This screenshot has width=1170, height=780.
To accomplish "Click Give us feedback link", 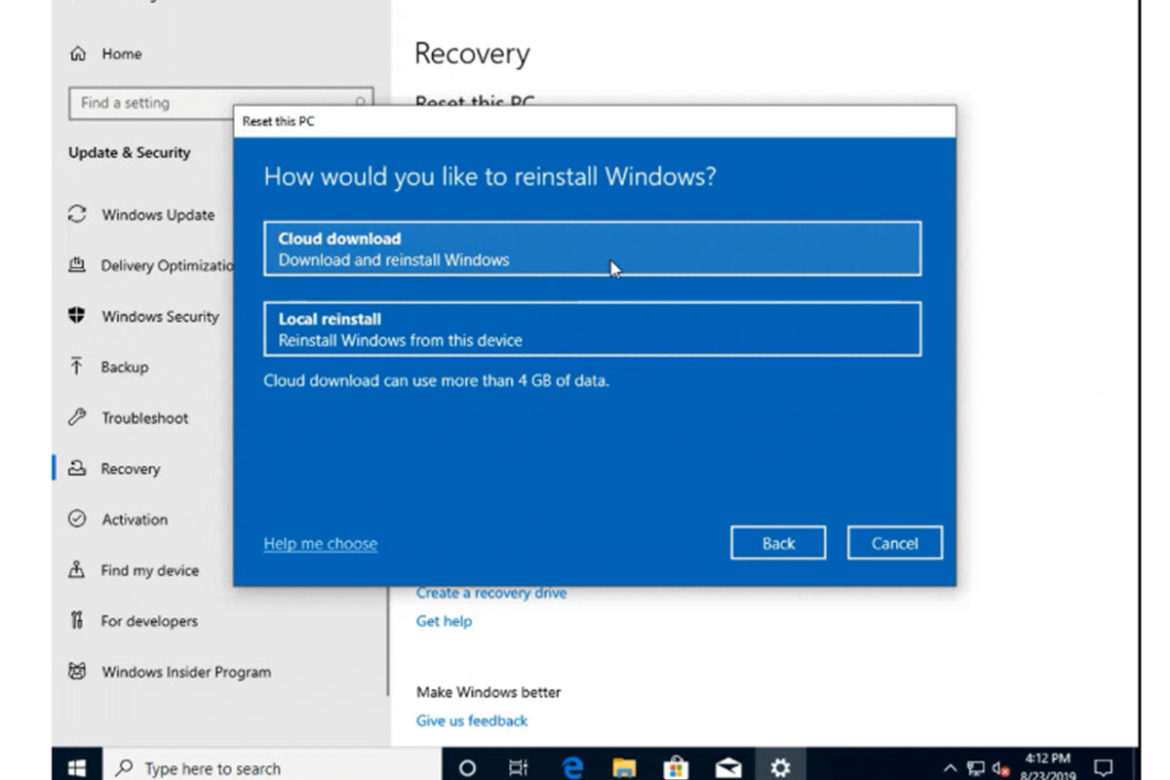I will point(472,720).
